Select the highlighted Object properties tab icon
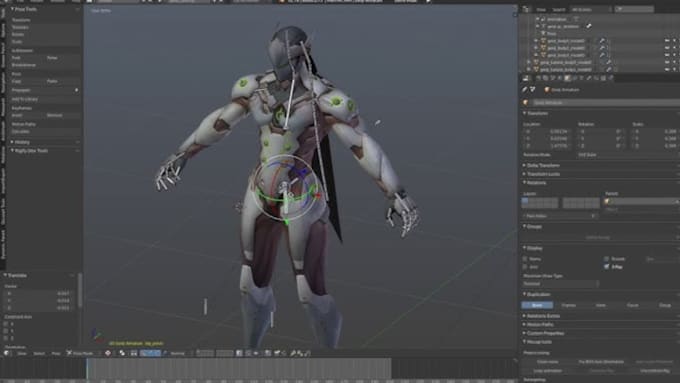Viewport: 680px width, 383px height. 567,78
